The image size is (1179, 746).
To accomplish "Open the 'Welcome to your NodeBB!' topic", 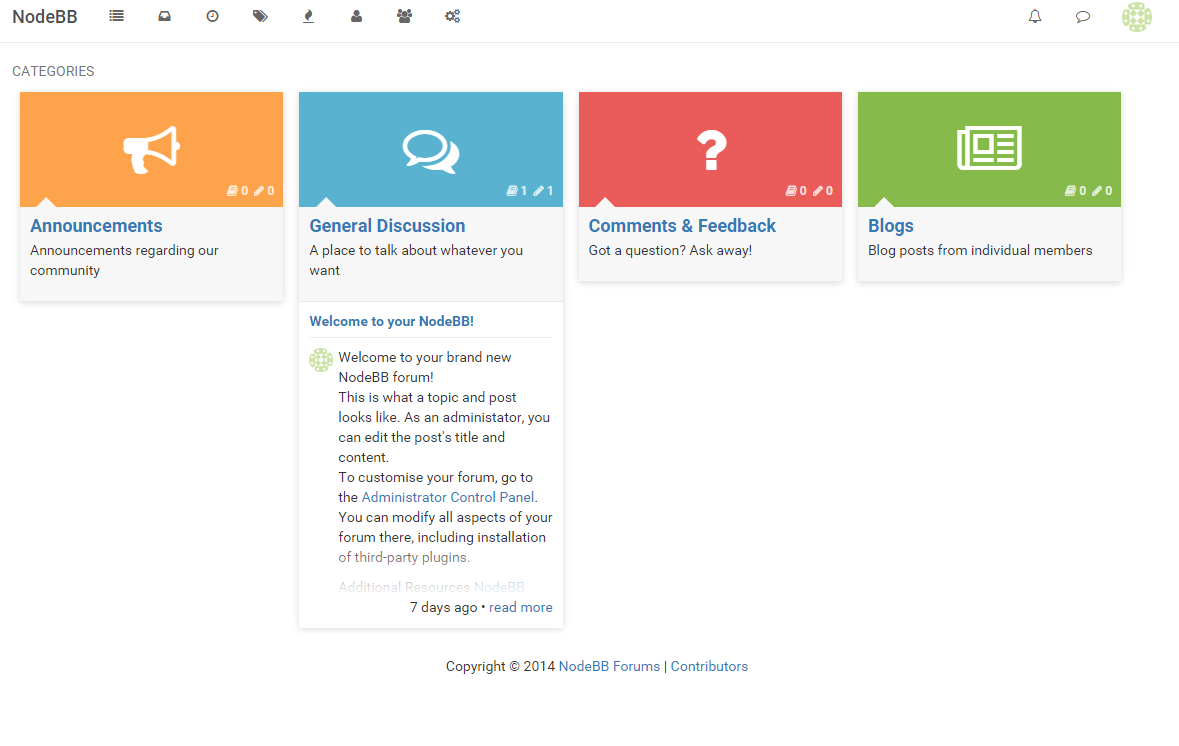I will point(392,321).
